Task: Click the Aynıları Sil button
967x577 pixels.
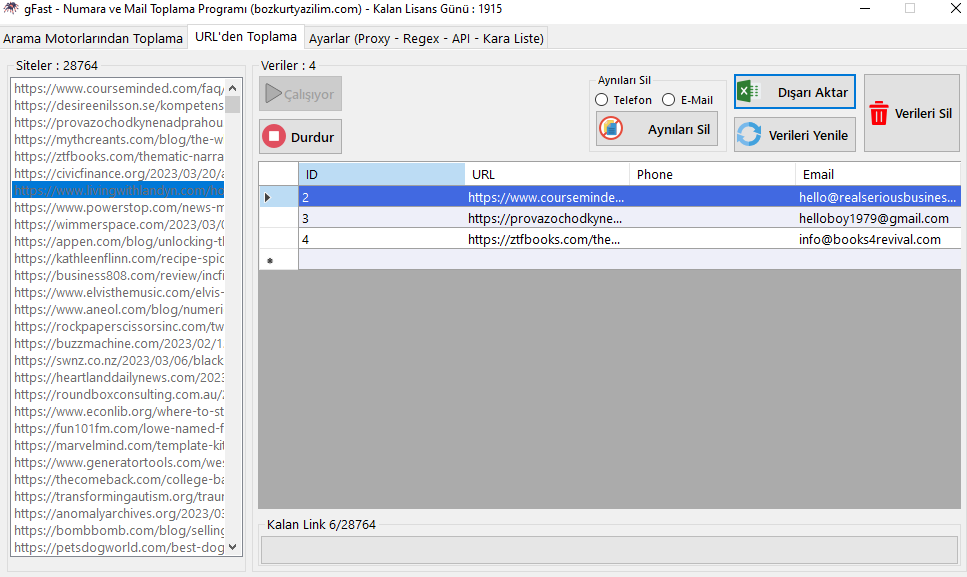Action: pyautogui.click(x=657, y=129)
